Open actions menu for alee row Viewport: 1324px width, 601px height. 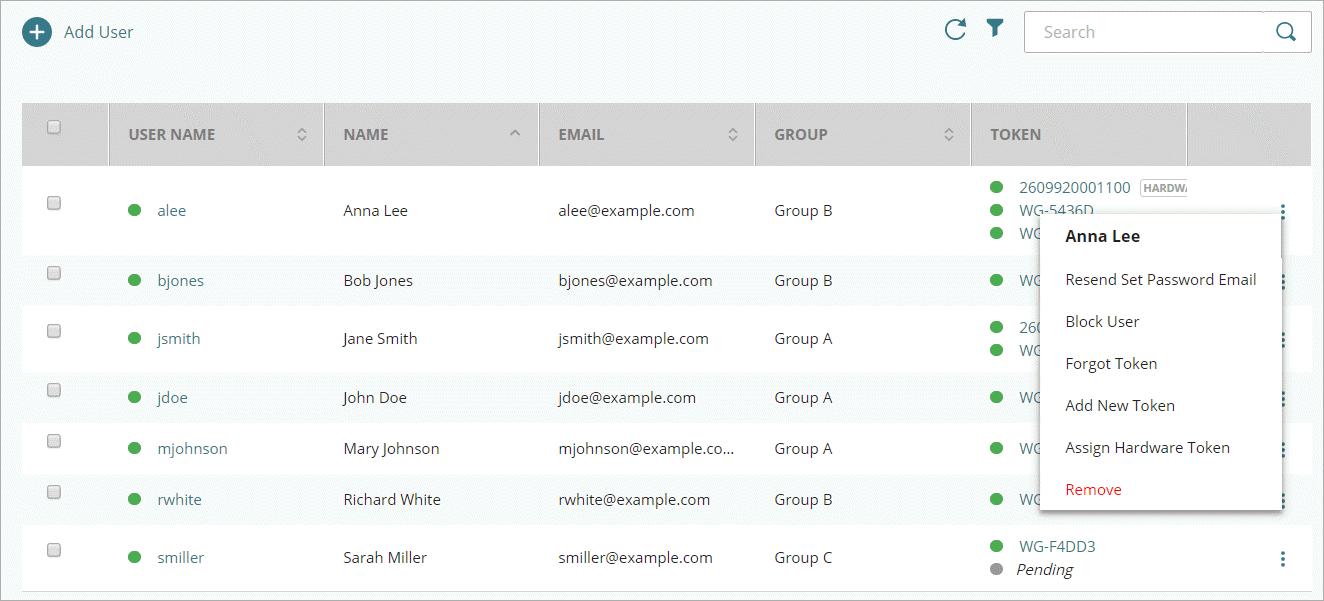pos(1282,211)
